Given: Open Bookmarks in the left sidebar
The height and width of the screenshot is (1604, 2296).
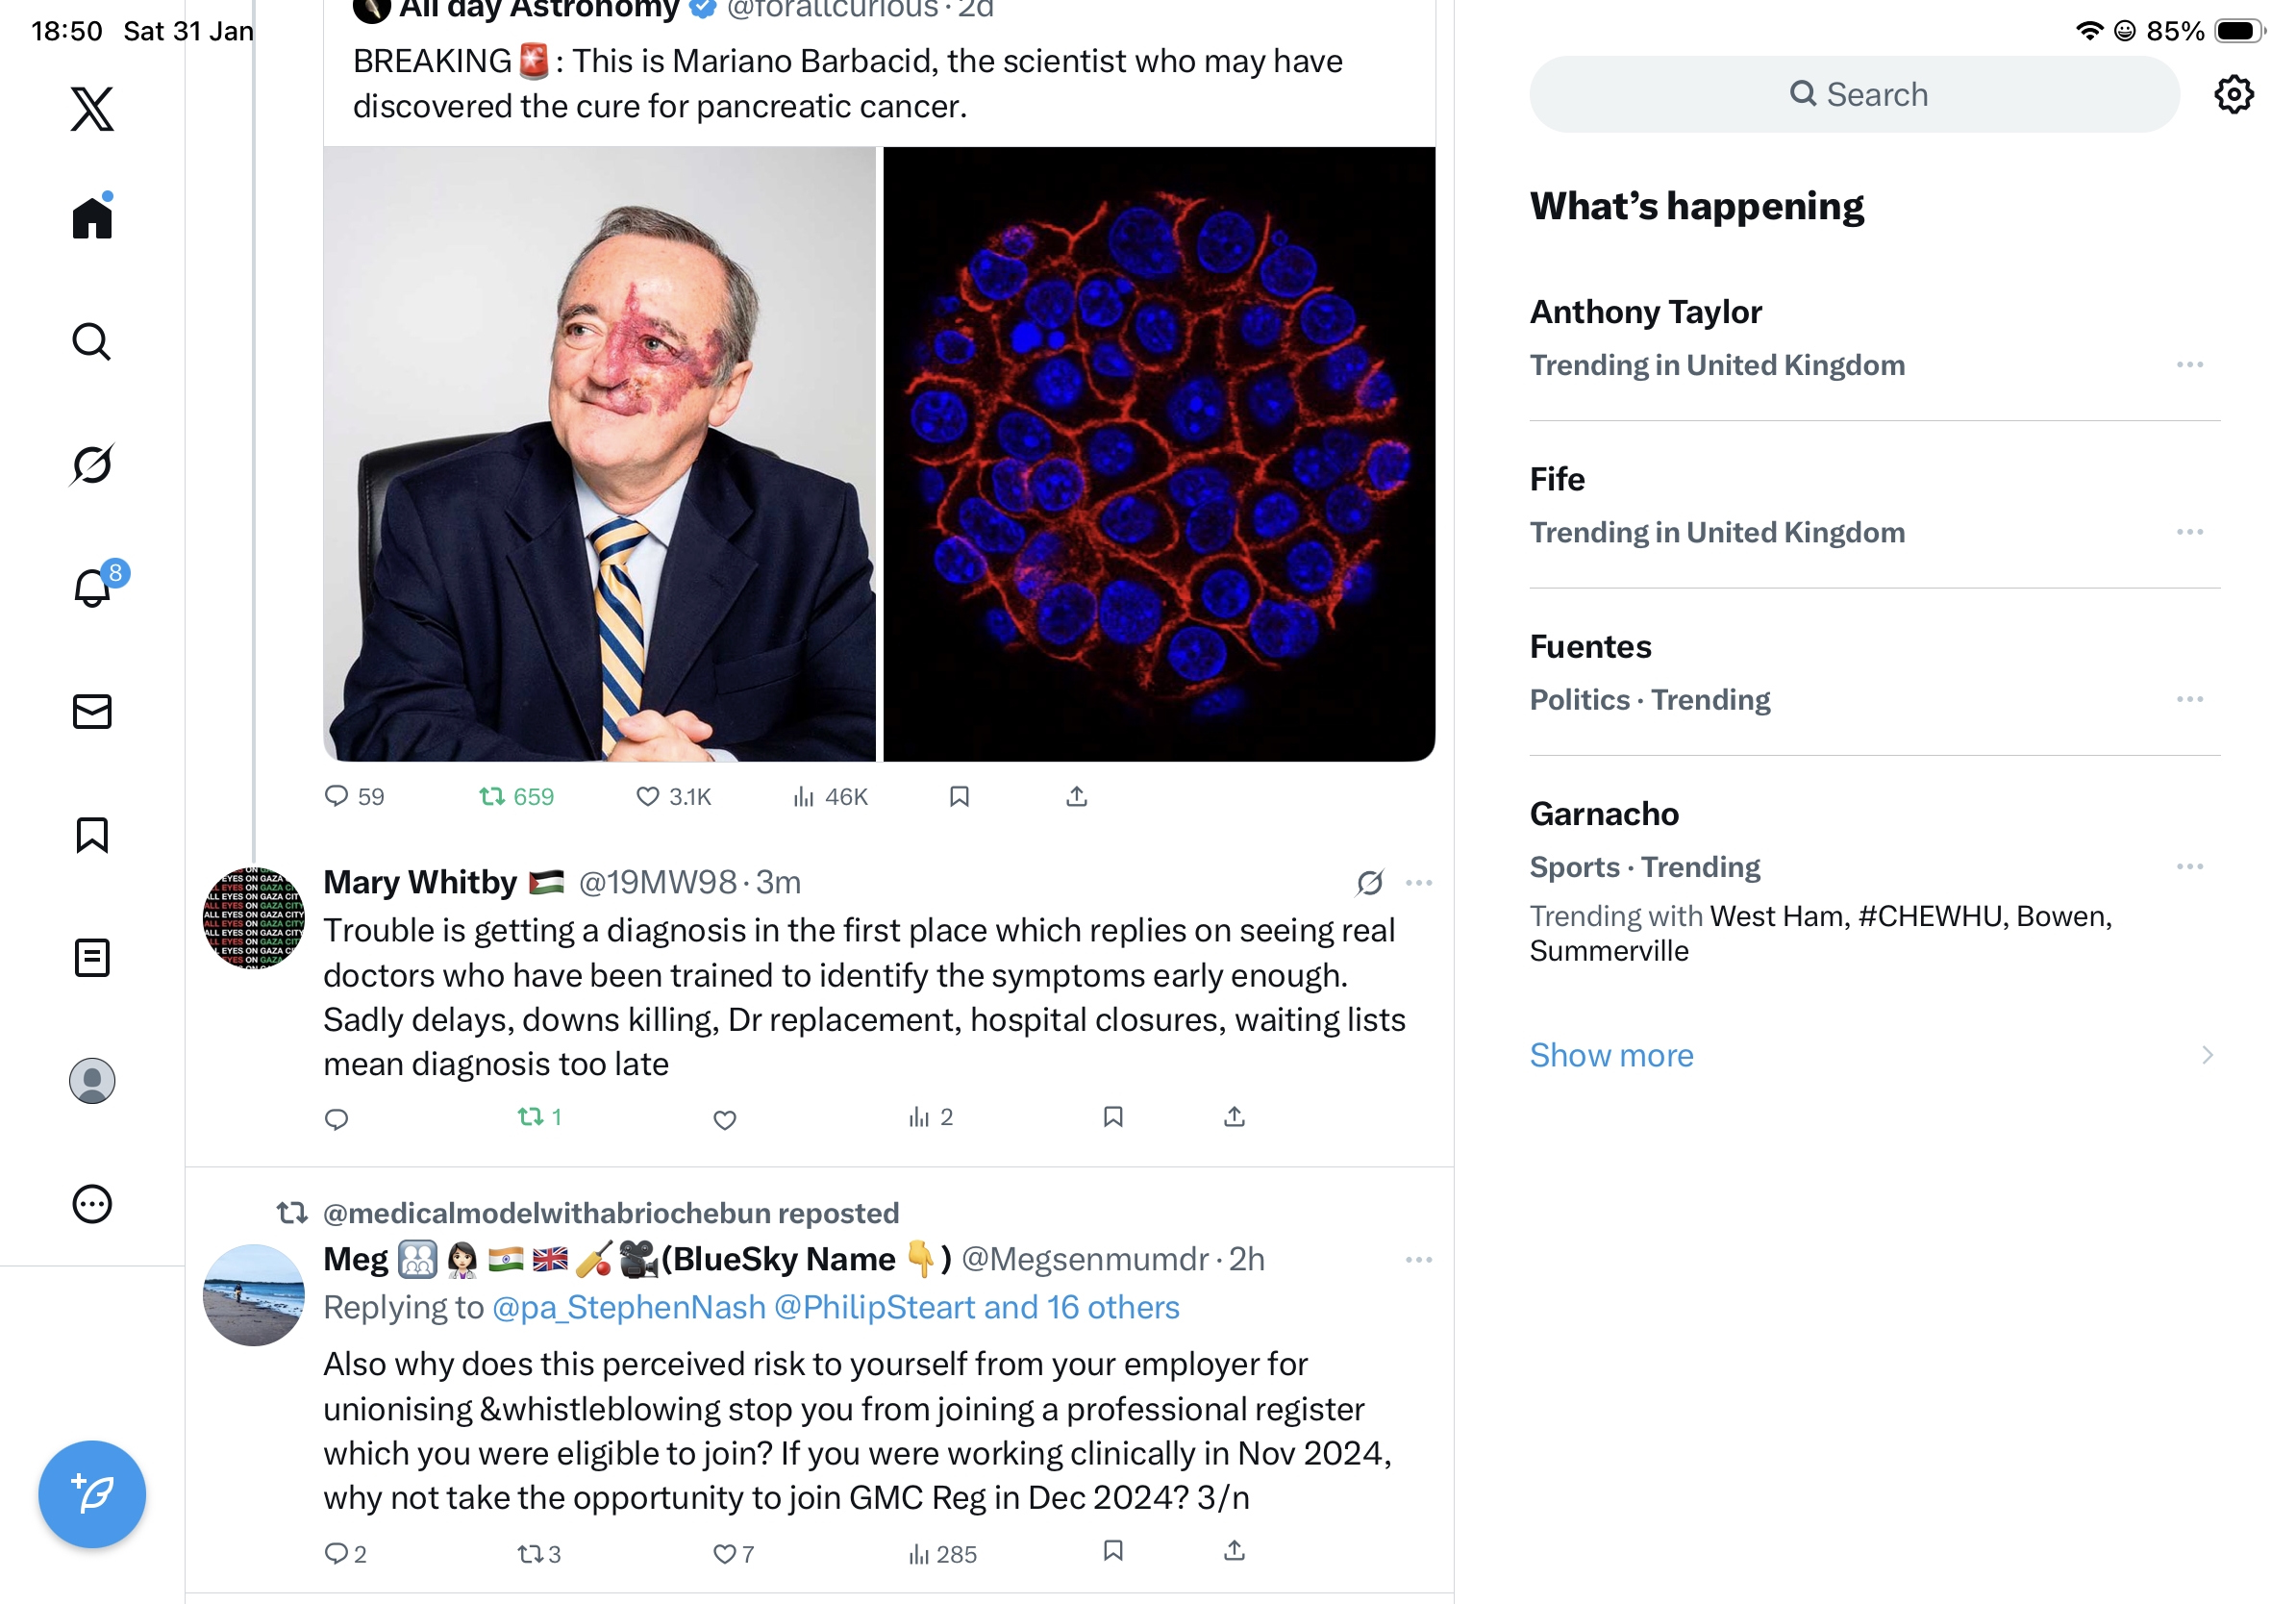Looking at the screenshot, I should (x=92, y=835).
